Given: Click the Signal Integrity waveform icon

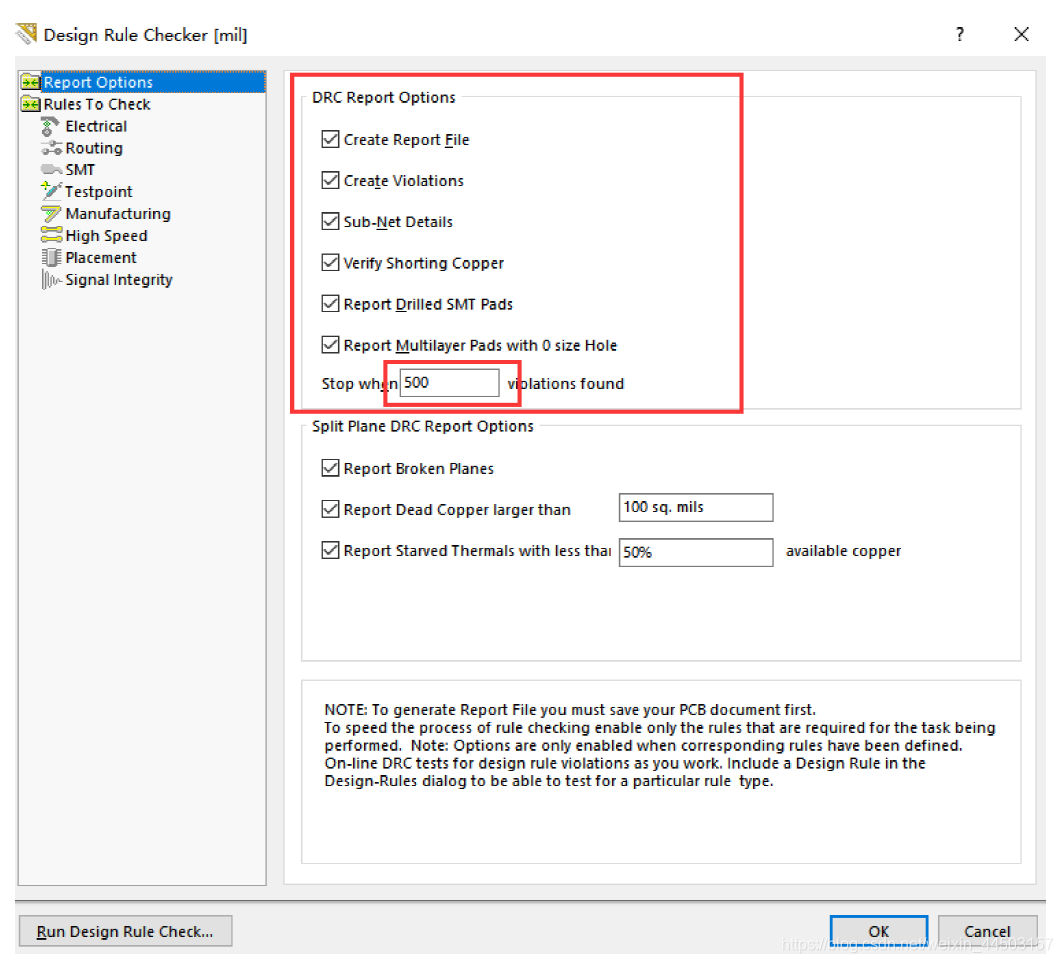Looking at the screenshot, I should coord(50,280).
